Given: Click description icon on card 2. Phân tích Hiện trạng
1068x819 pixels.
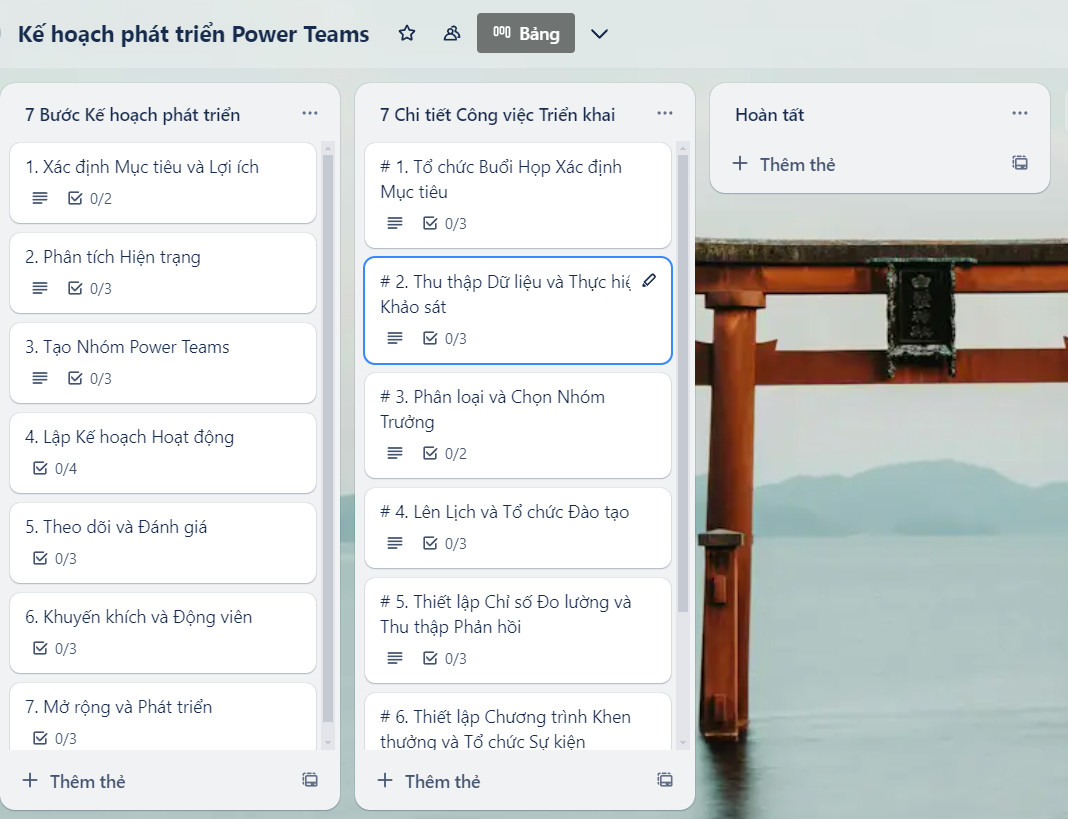Looking at the screenshot, I should pyautogui.click(x=40, y=288).
